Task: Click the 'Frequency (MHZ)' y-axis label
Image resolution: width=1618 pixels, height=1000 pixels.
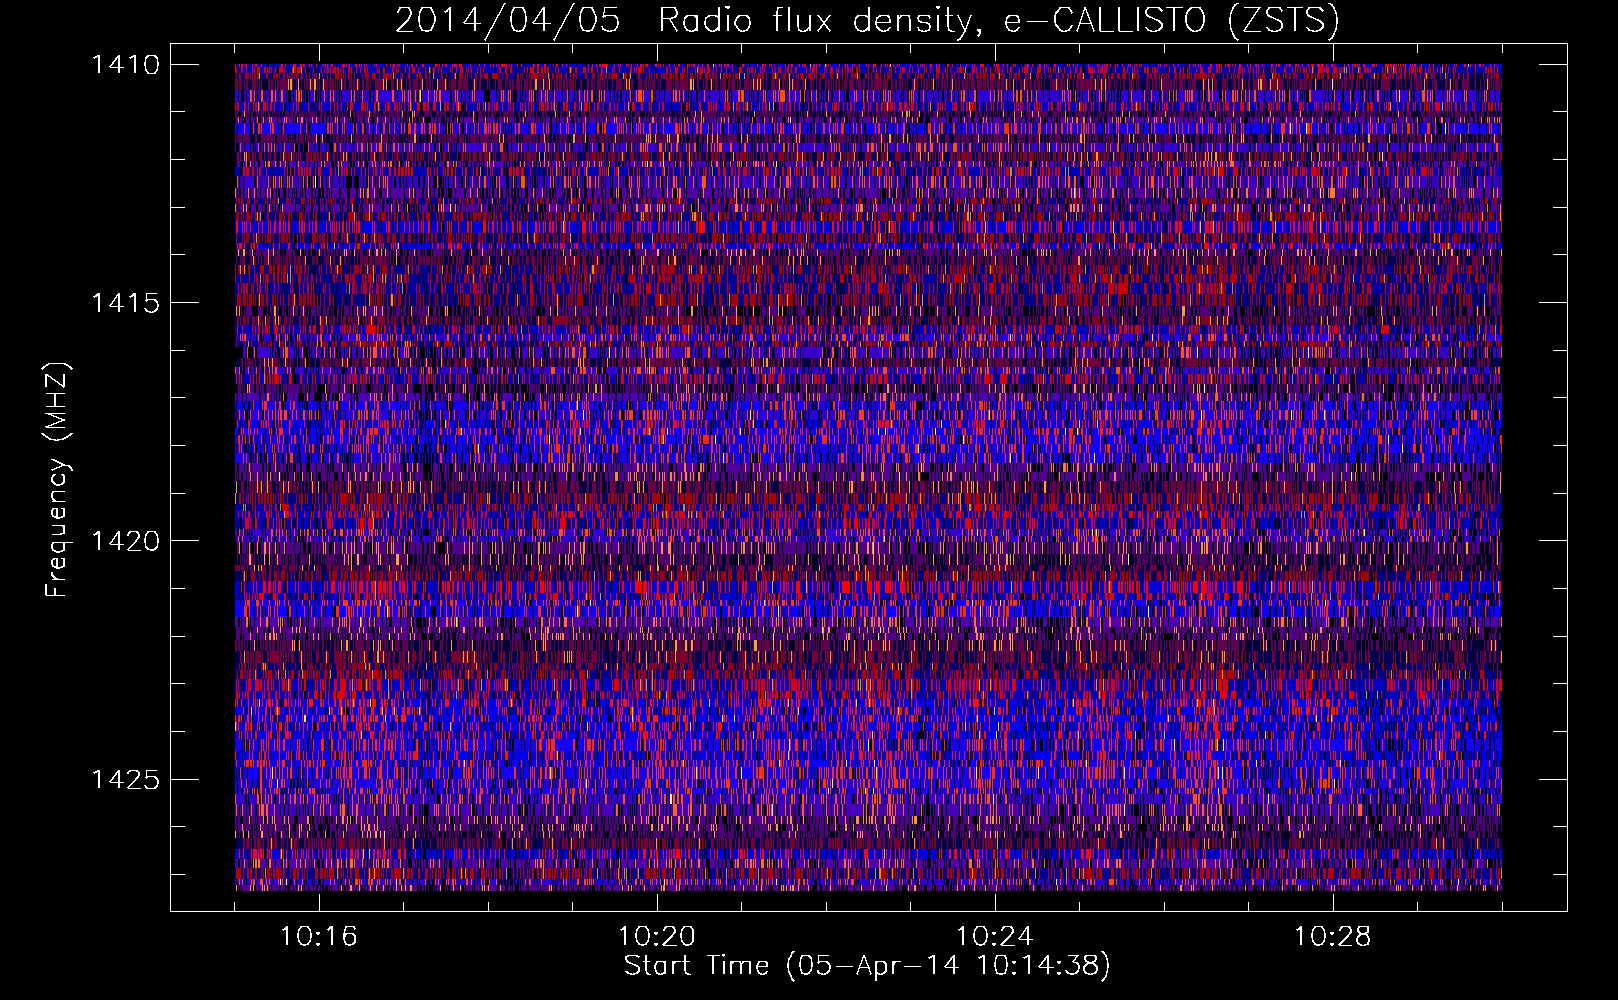Action: [58, 481]
